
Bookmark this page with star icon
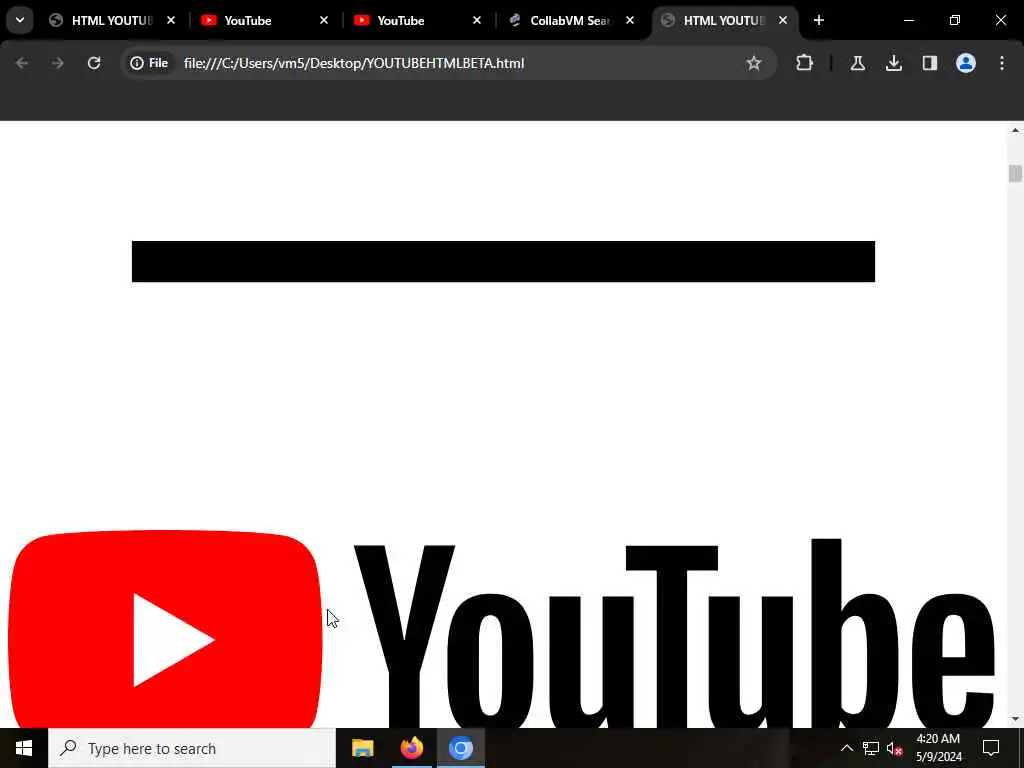[754, 63]
